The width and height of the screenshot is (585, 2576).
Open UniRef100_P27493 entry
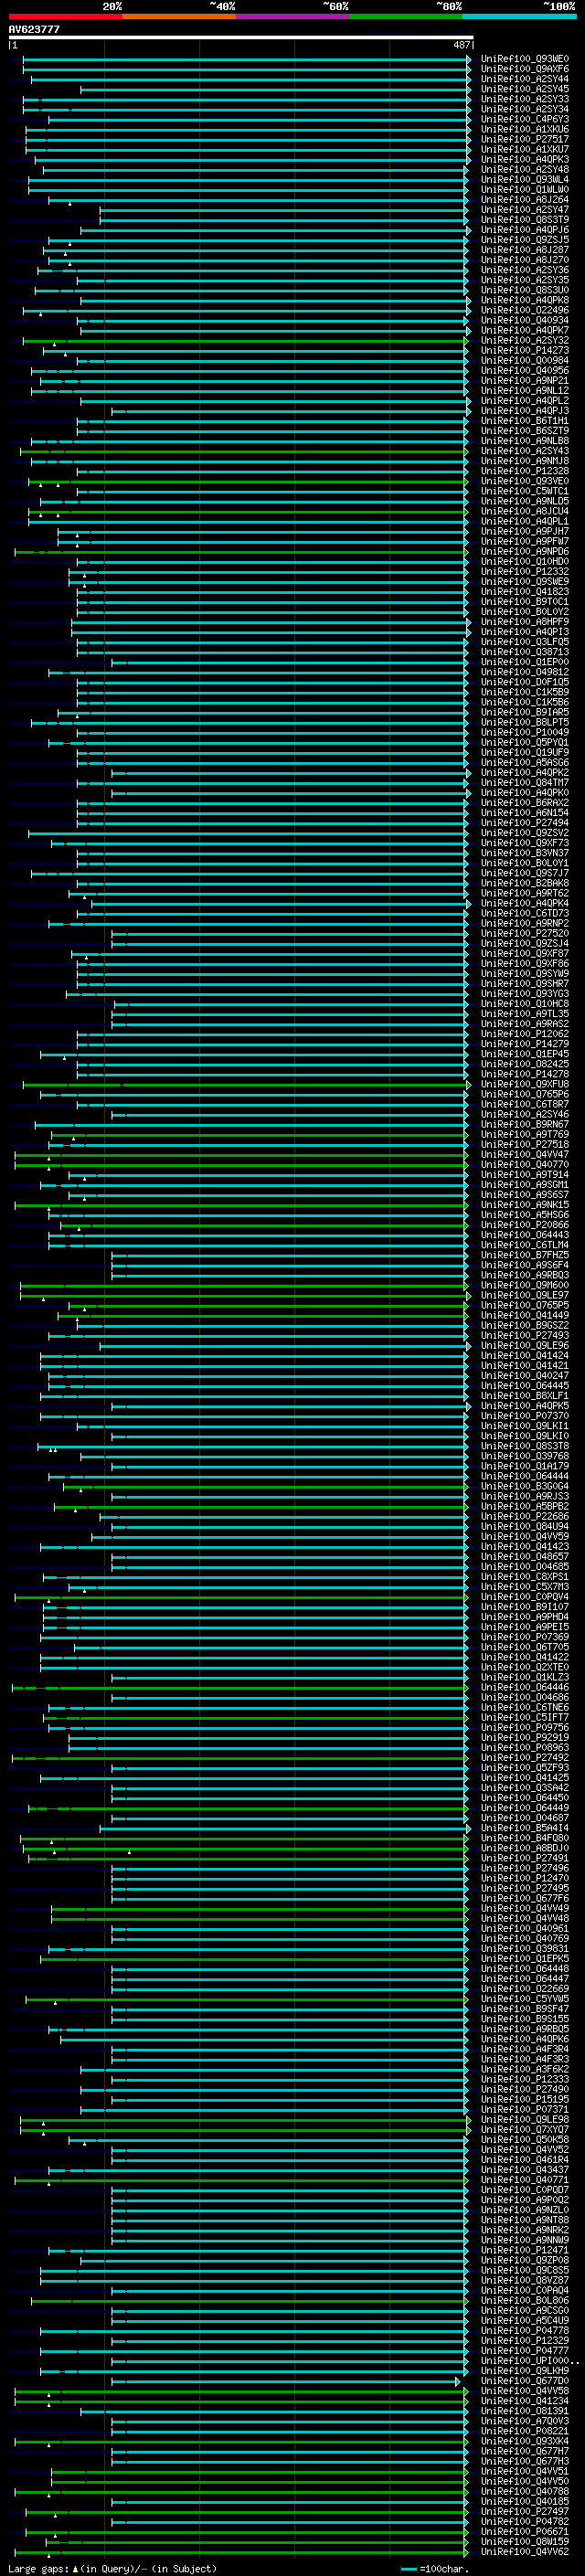(525, 1336)
